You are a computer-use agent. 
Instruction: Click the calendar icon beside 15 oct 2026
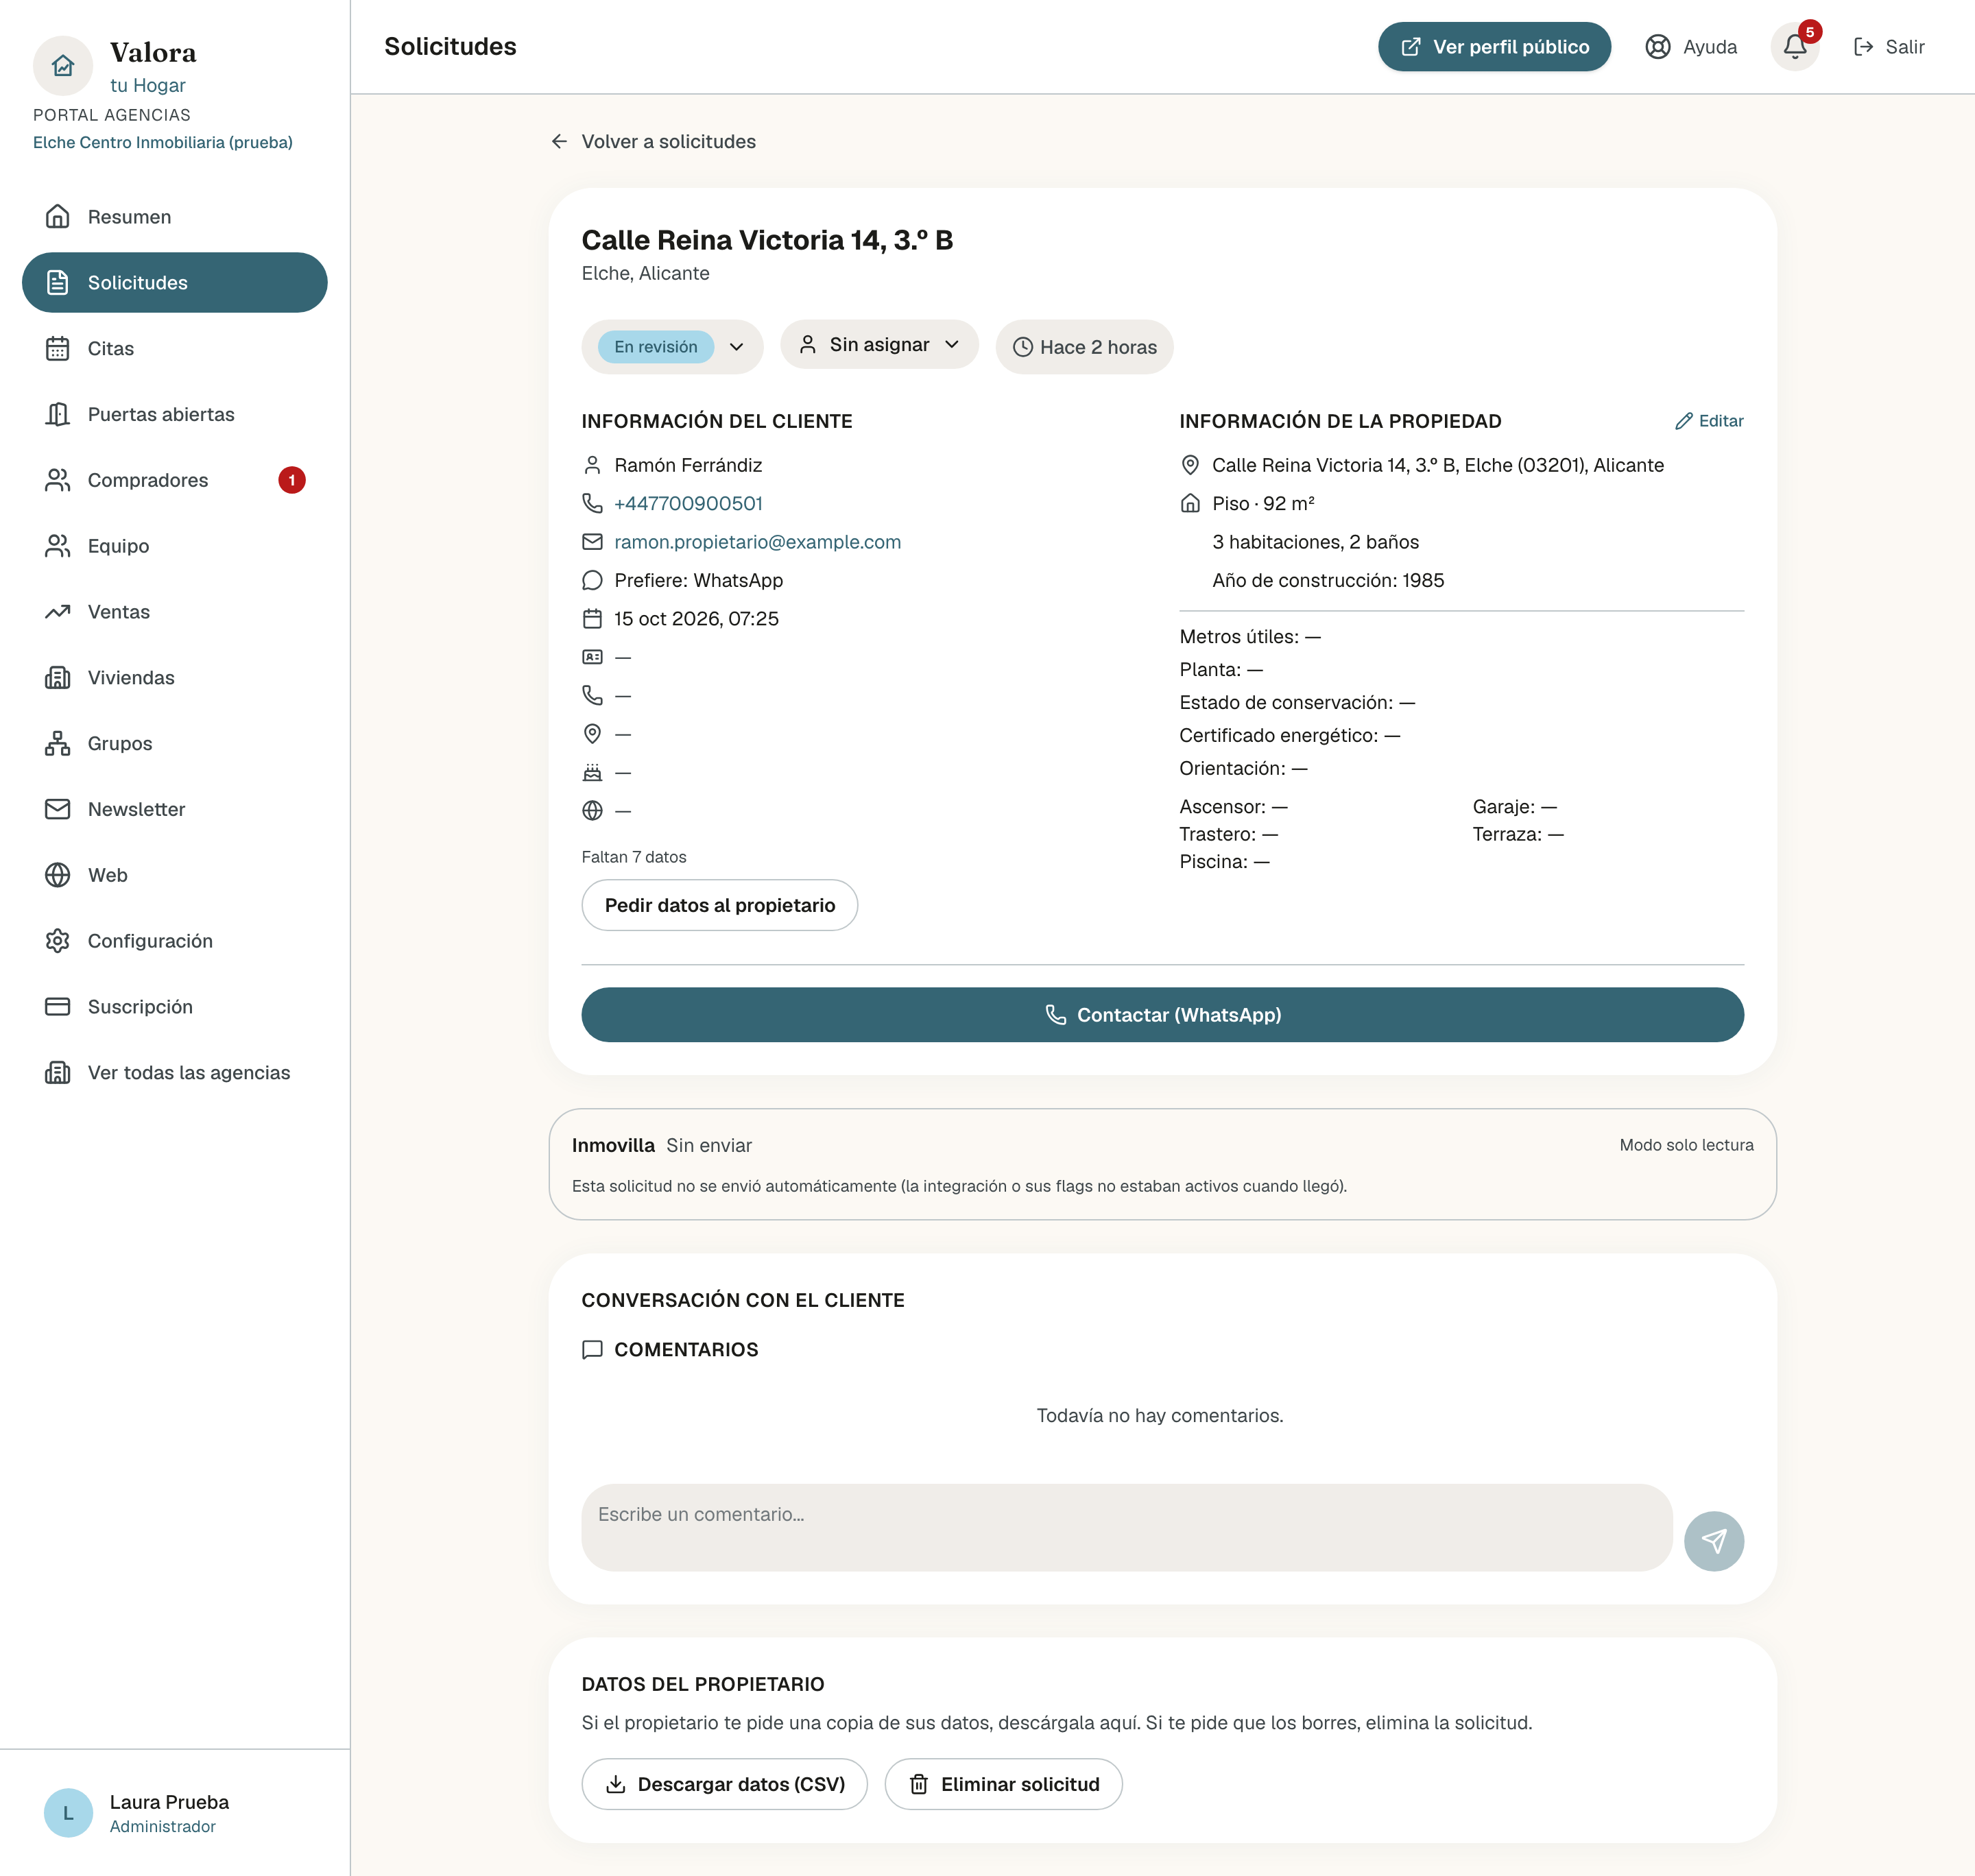tap(592, 619)
